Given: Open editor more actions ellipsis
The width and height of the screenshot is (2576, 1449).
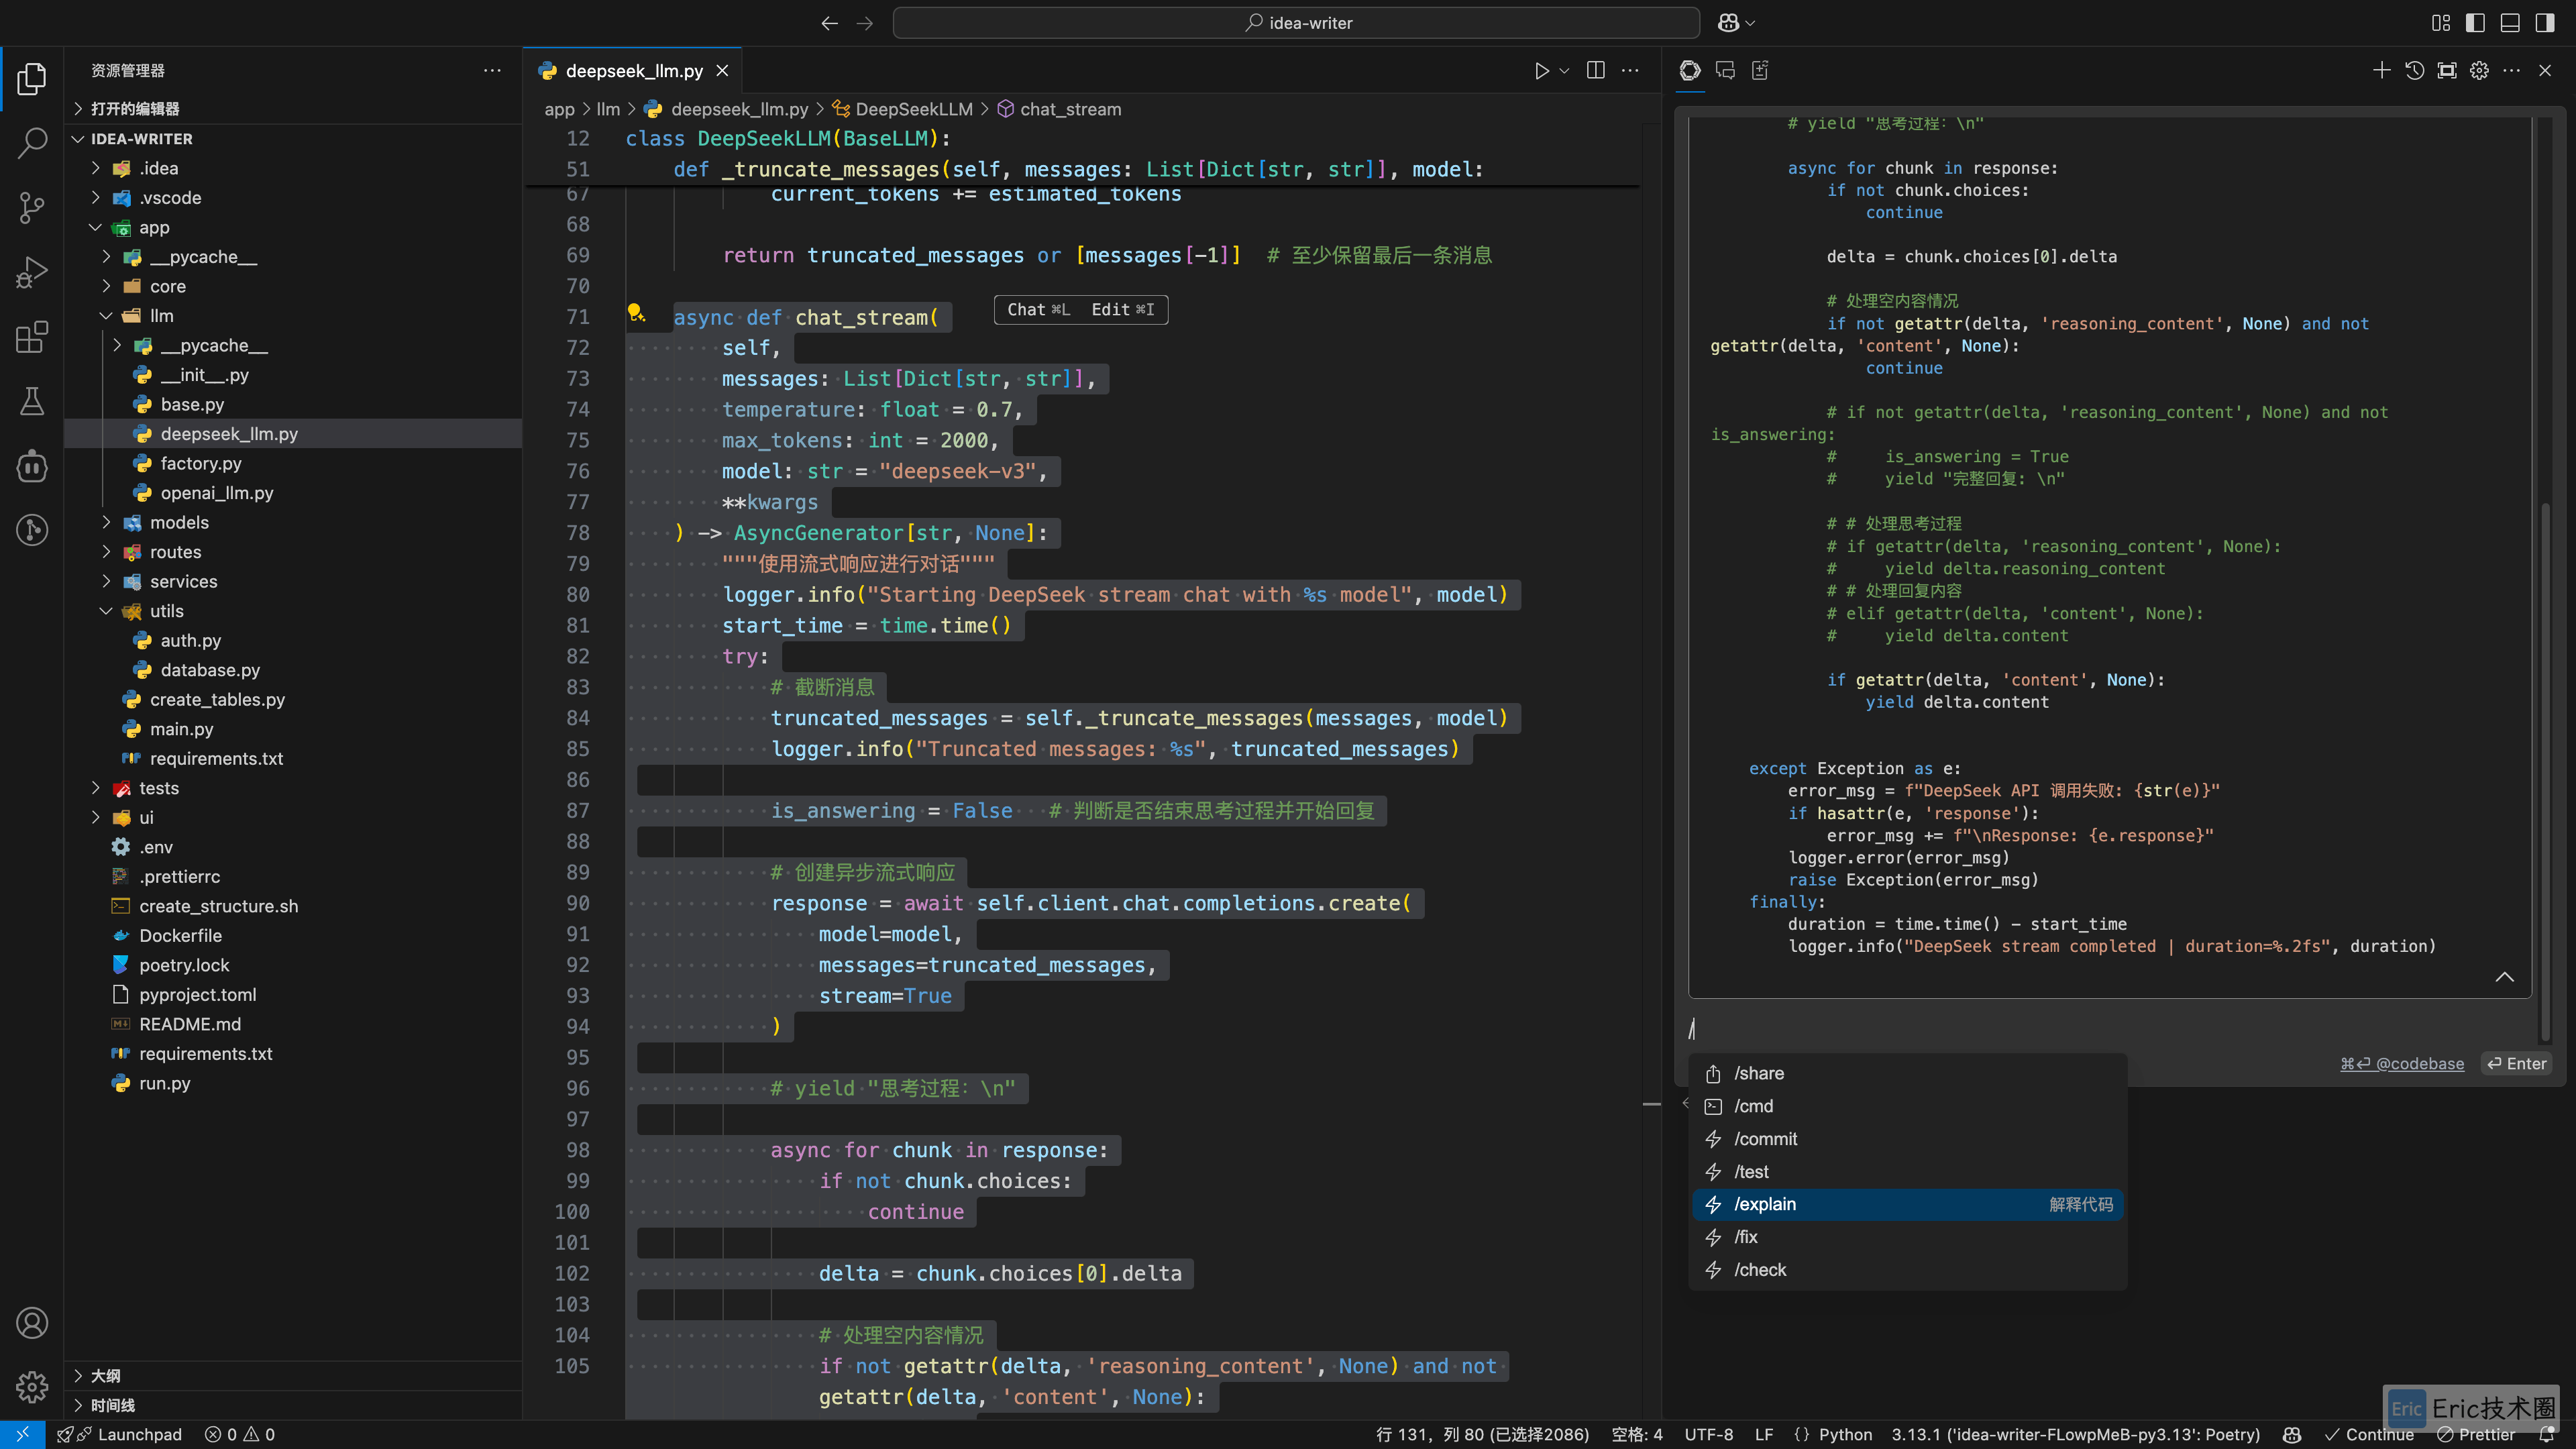Looking at the screenshot, I should point(1630,70).
